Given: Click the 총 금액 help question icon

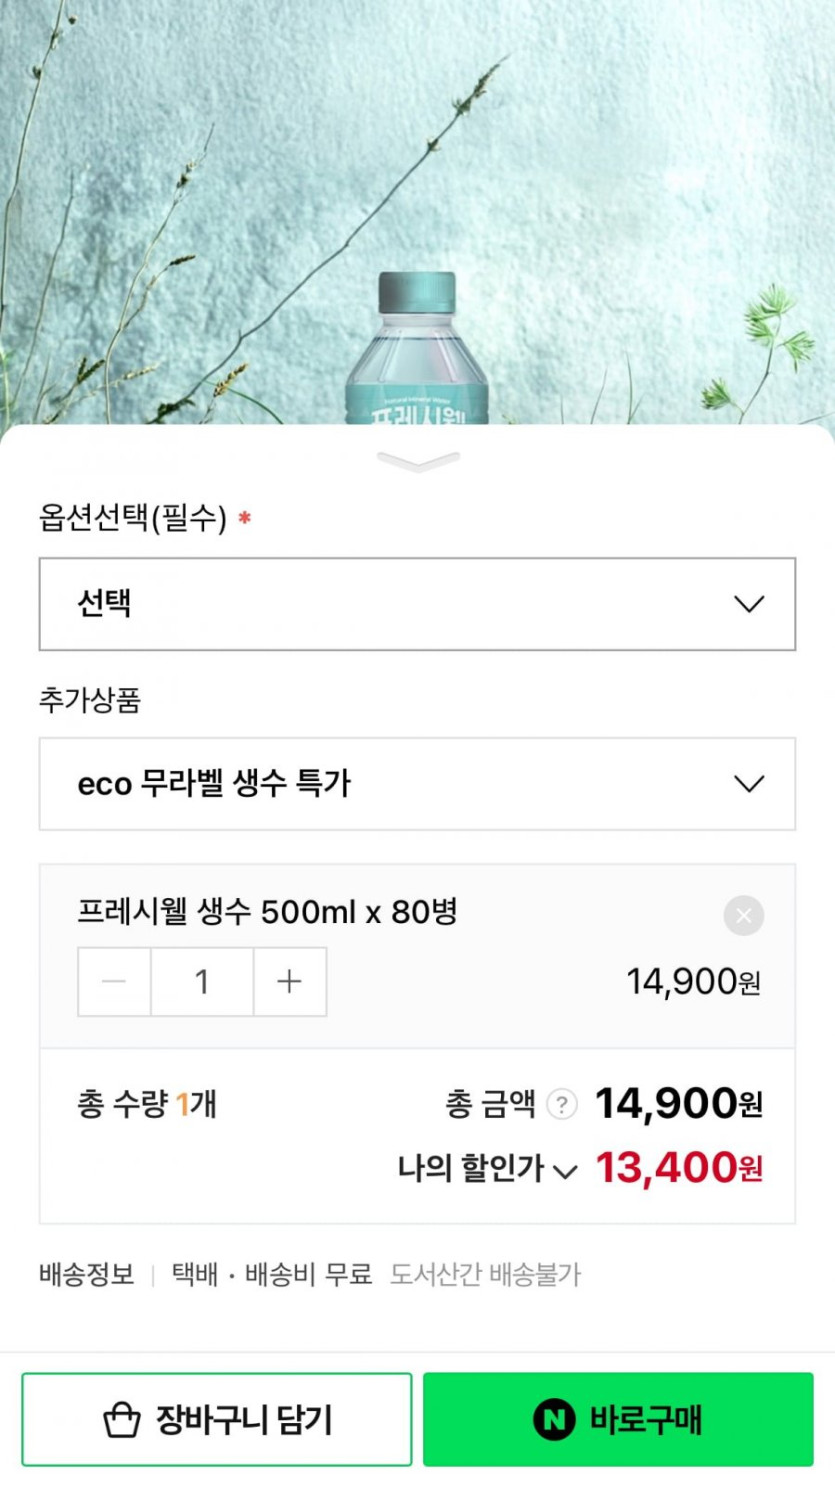Looking at the screenshot, I should click(563, 1104).
